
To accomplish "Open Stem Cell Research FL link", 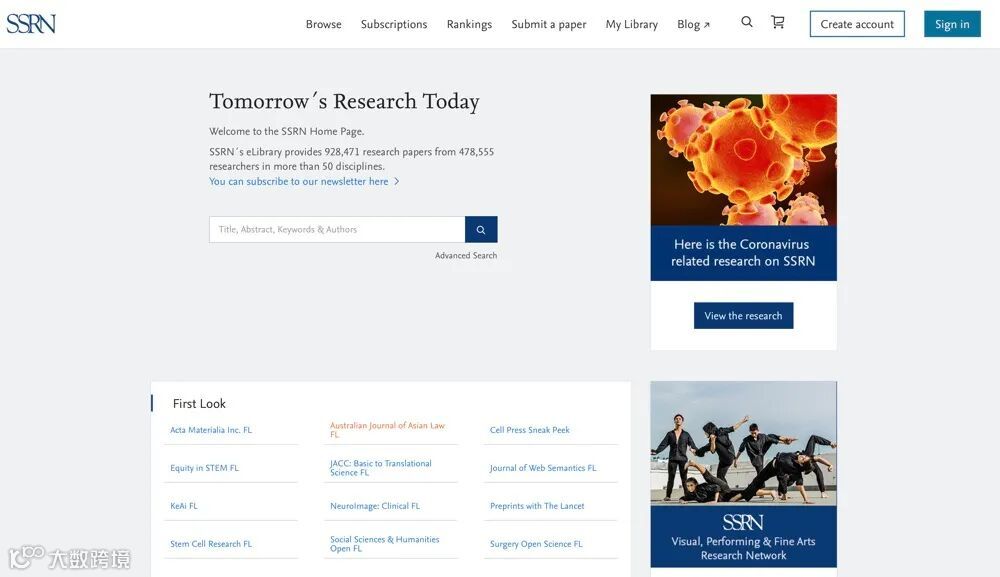I will point(210,544).
